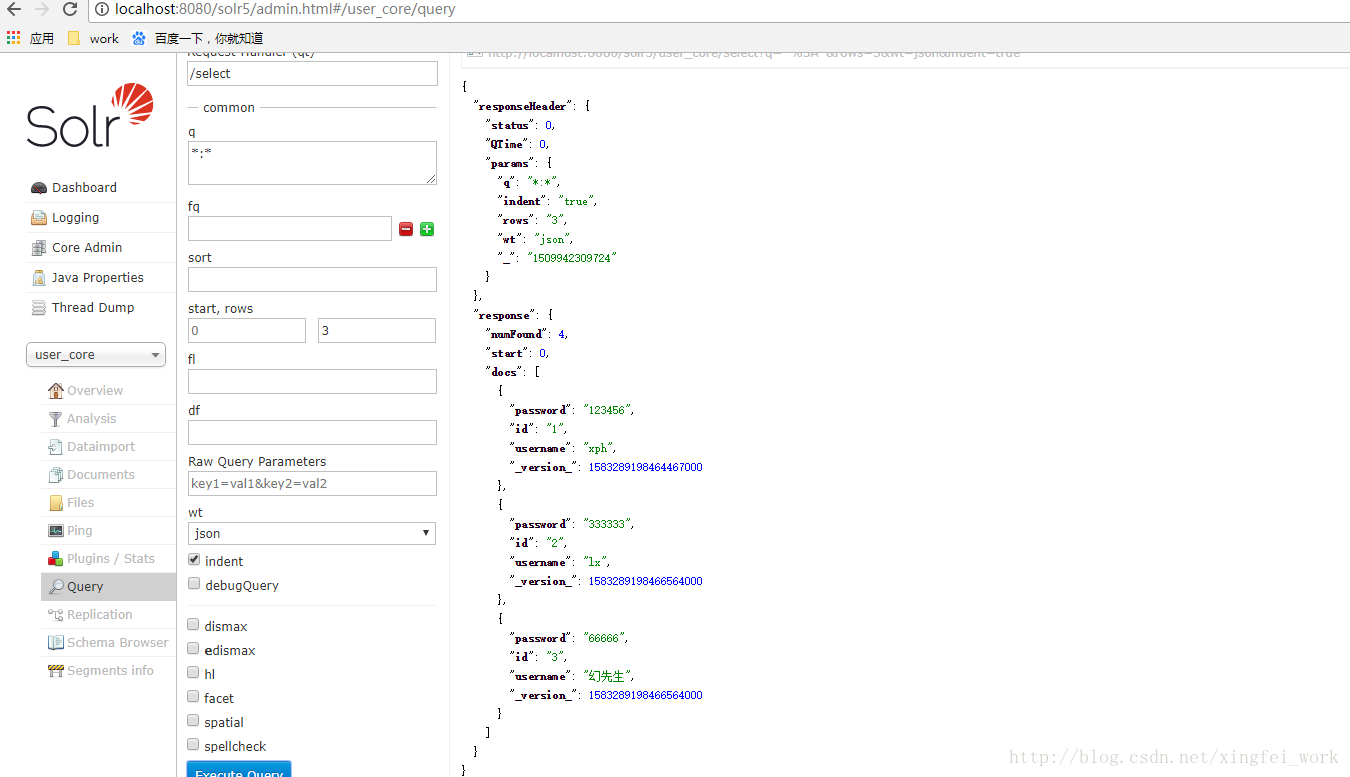Click the browser back arrow
This screenshot has height=777, width=1350.
(x=14, y=9)
